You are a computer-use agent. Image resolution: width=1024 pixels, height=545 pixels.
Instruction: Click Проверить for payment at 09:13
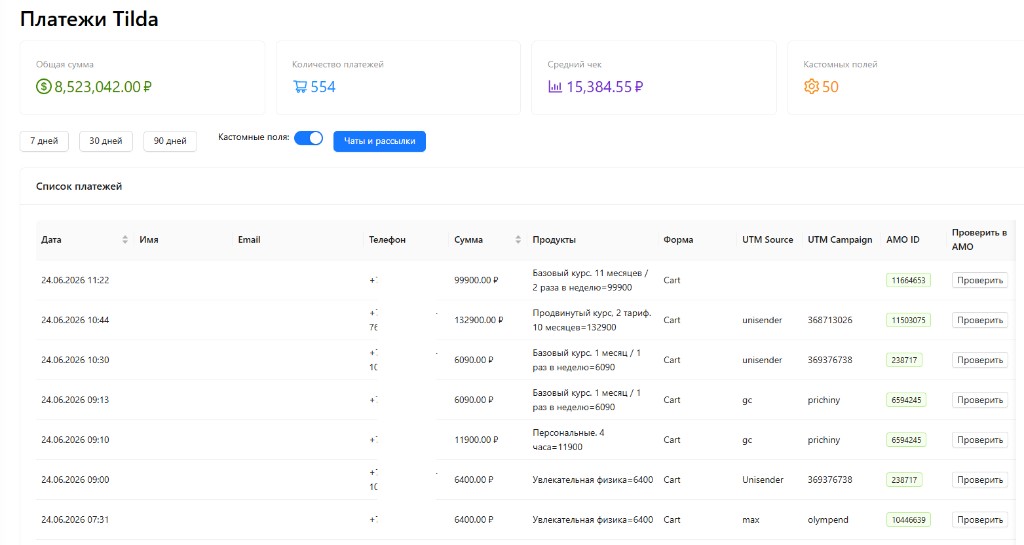pyautogui.click(x=980, y=399)
